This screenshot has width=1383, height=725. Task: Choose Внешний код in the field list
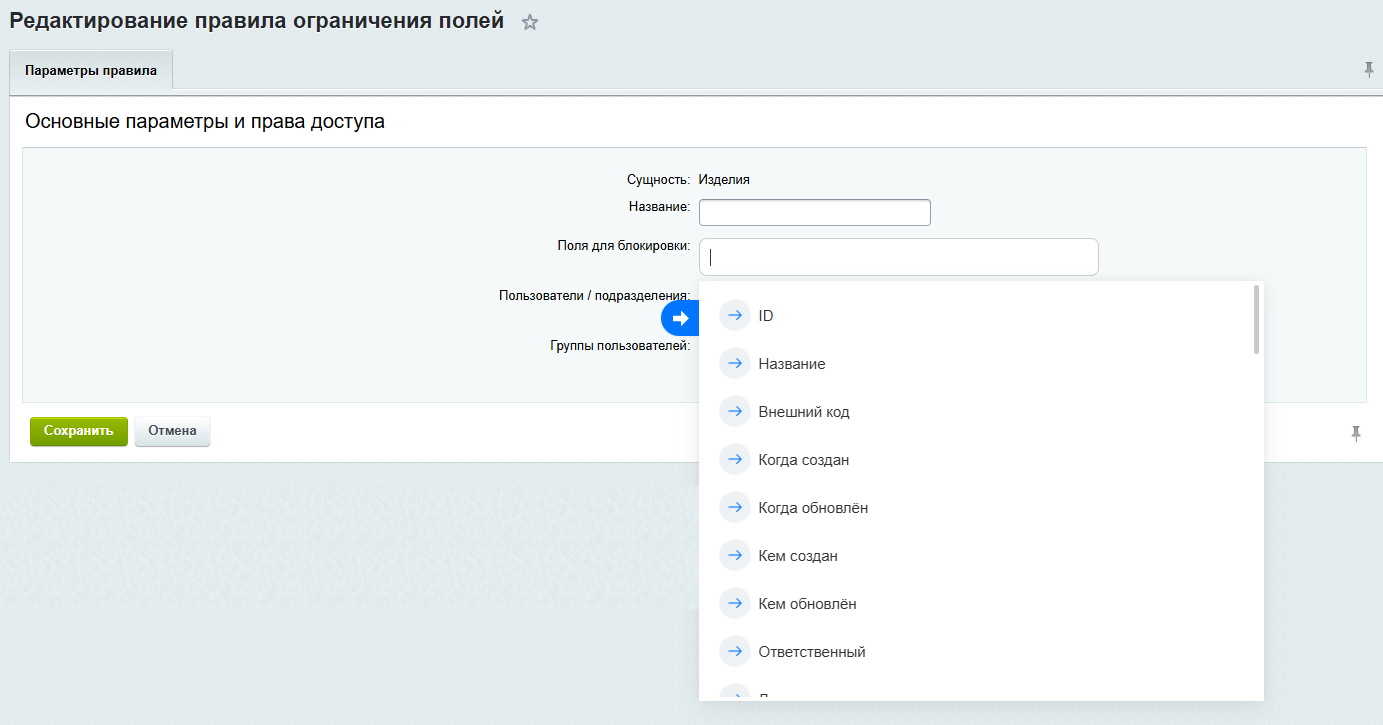[979, 411]
